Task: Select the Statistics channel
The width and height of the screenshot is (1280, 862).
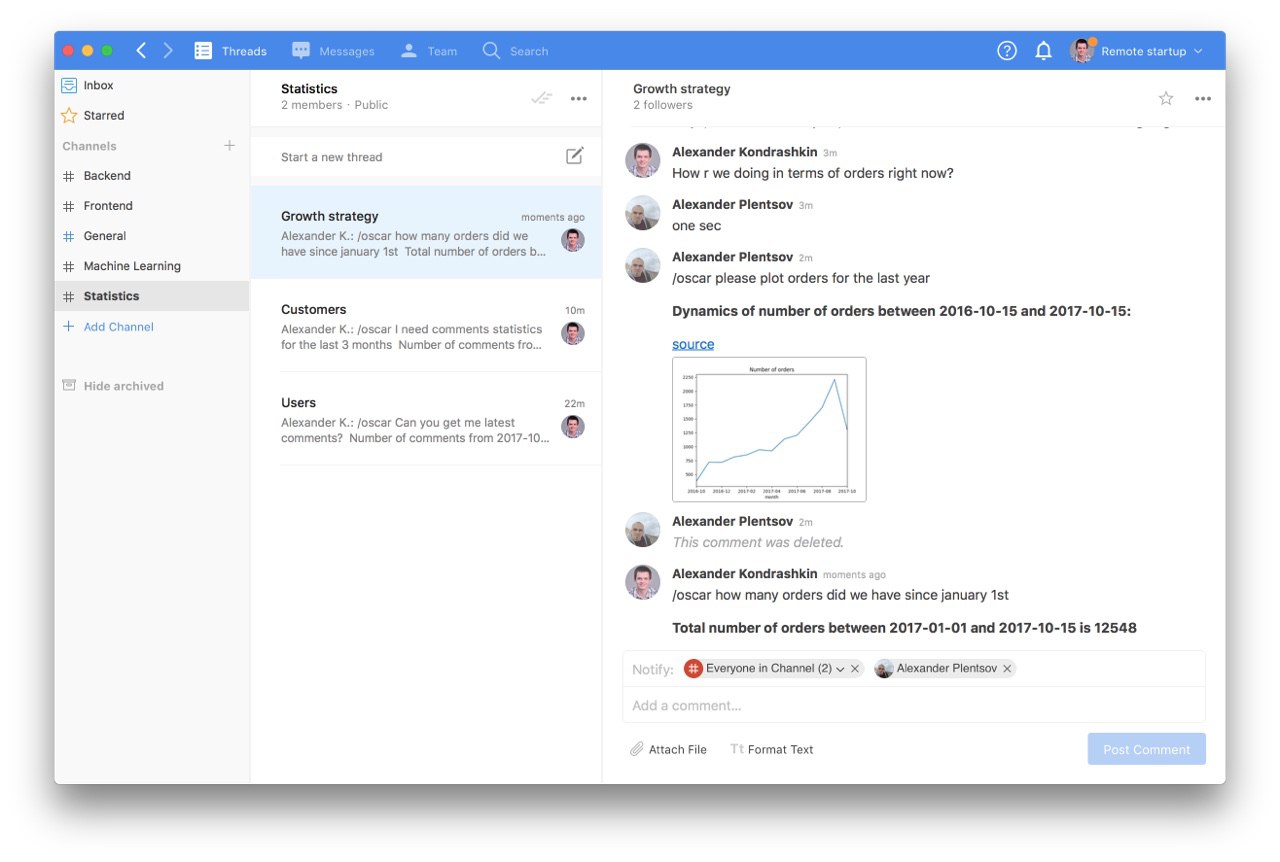Action: [x=151, y=296]
